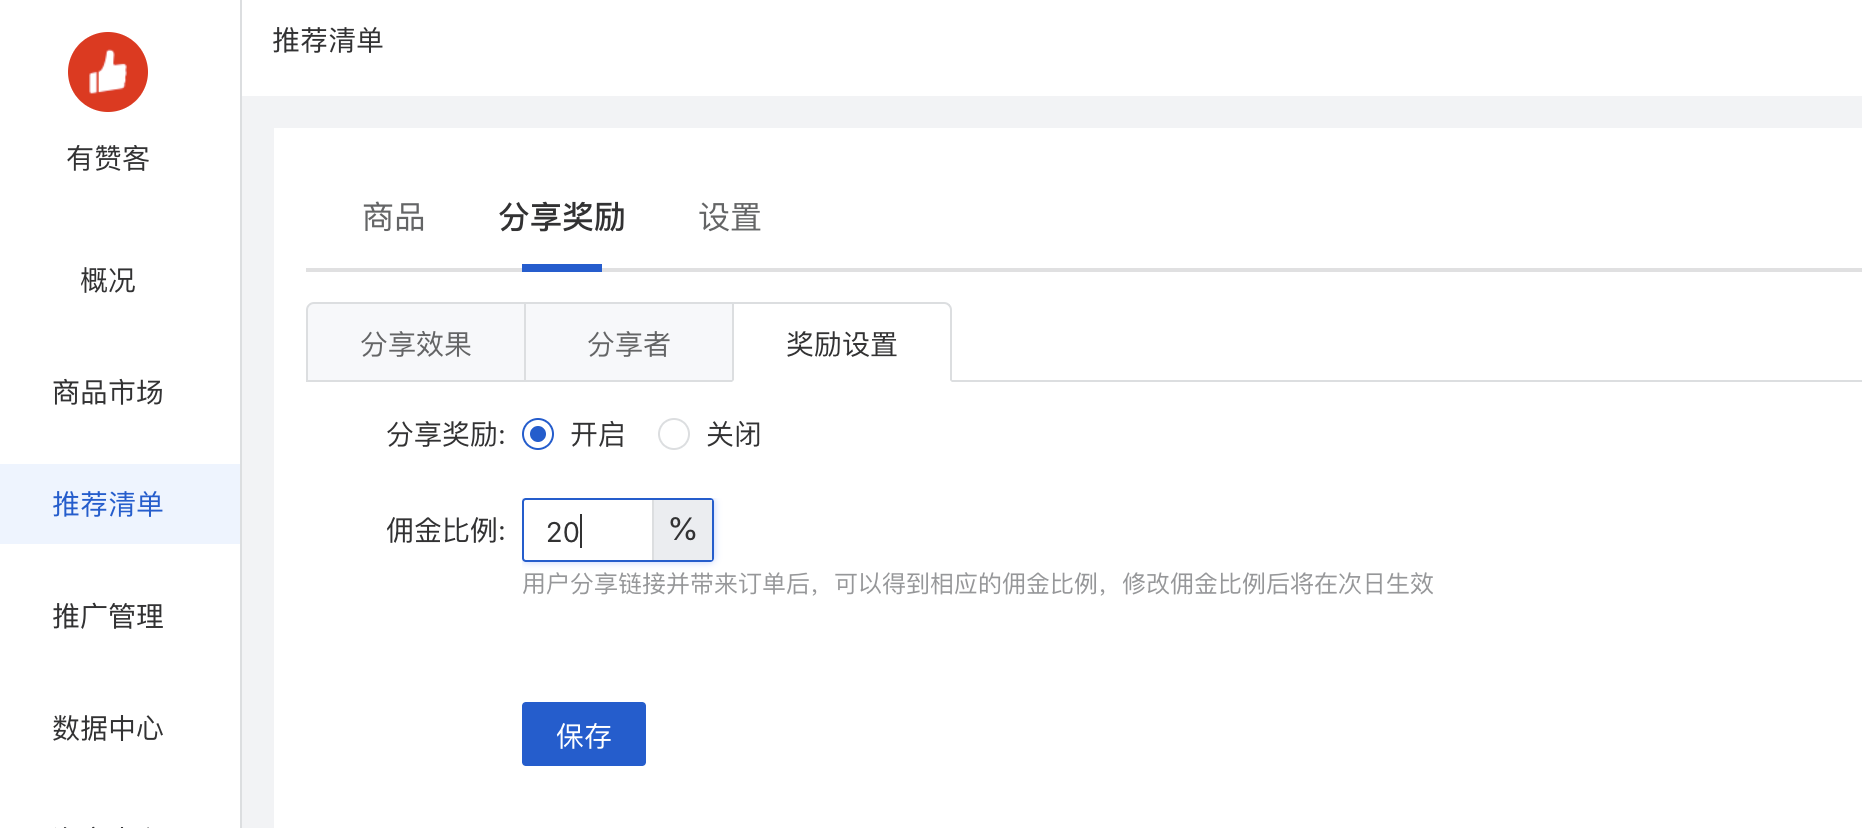This screenshot has height=828, width=1862.
Task: Open the 分享者 sub-tab
Action: [x=629, y=344]
